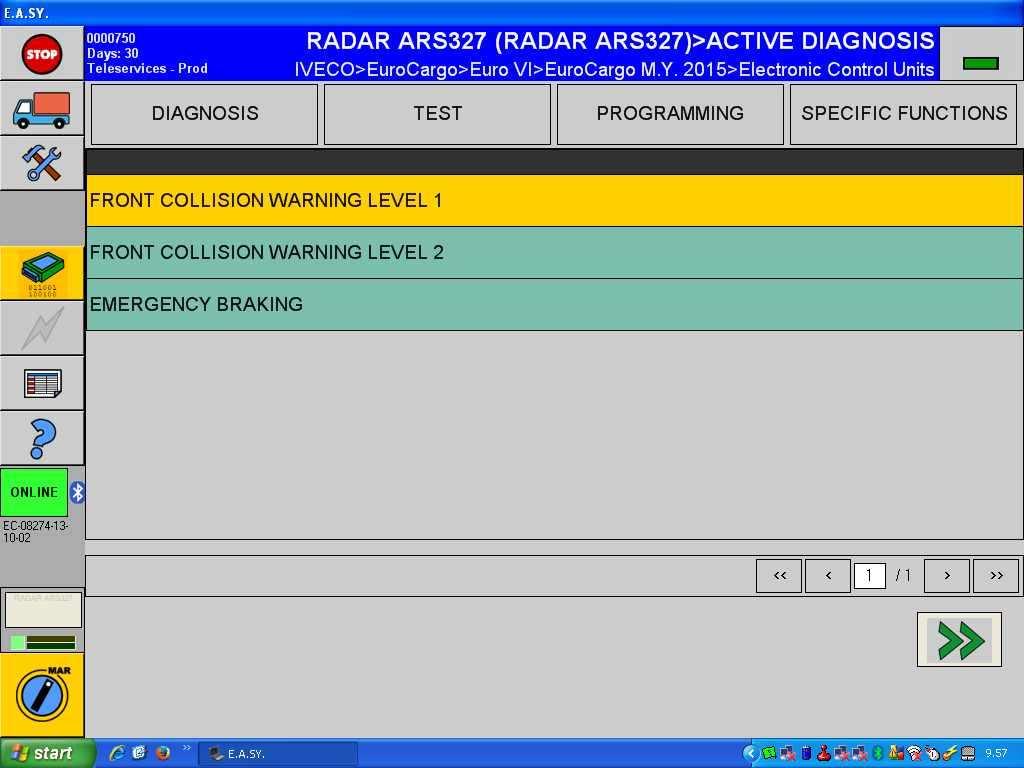Switch to E.A.SY. taskbar button
This screenshot has height=768, width=1024.
tap(278, 754)
